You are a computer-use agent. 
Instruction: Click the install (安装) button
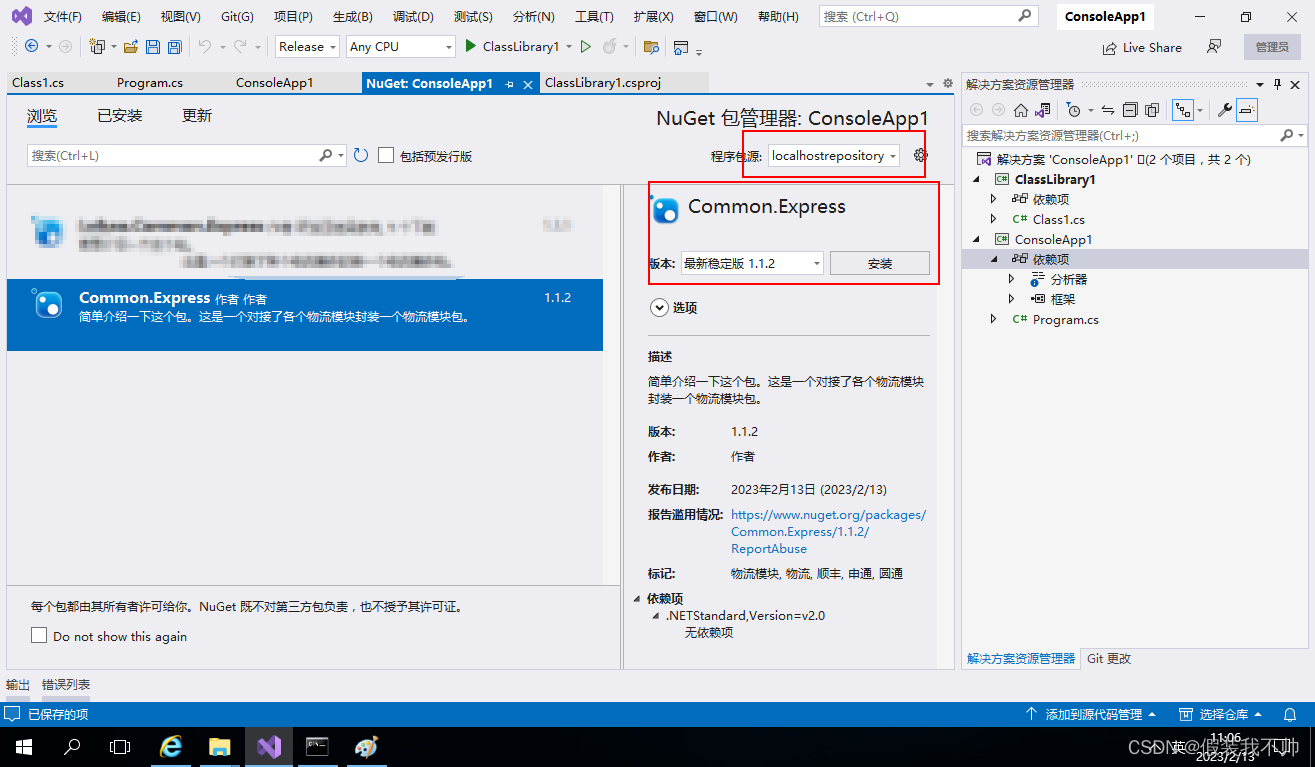[880, 263]
